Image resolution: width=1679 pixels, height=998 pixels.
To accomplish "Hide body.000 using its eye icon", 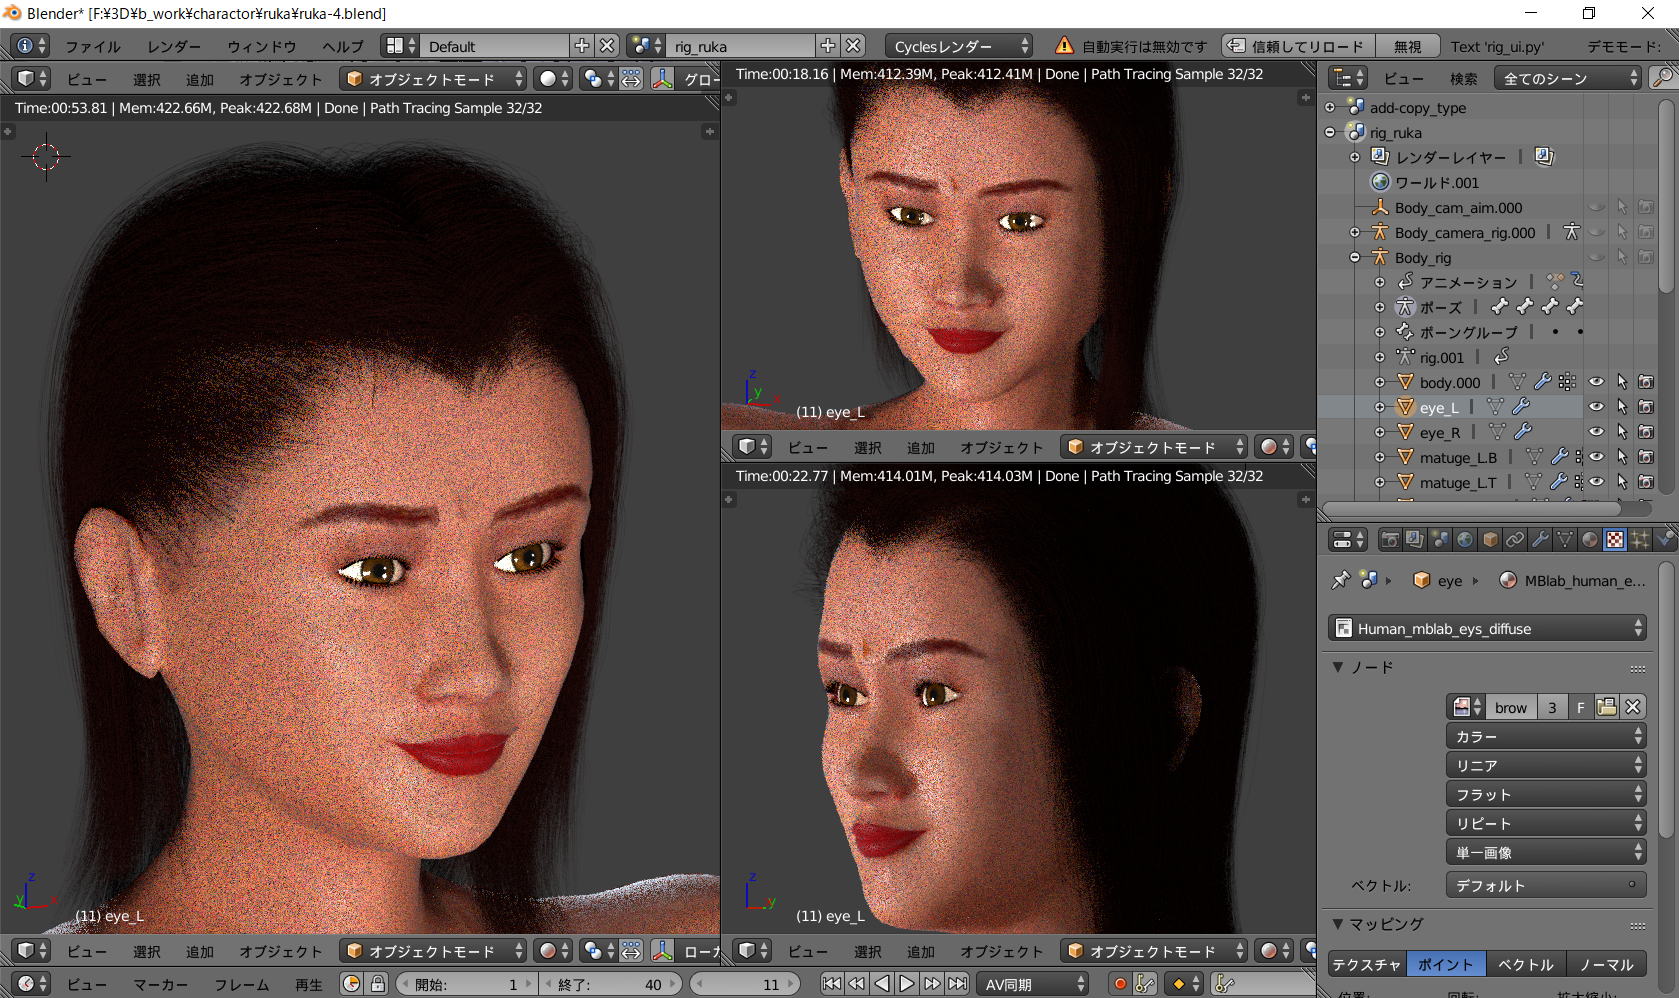I will coord(1596,382).
